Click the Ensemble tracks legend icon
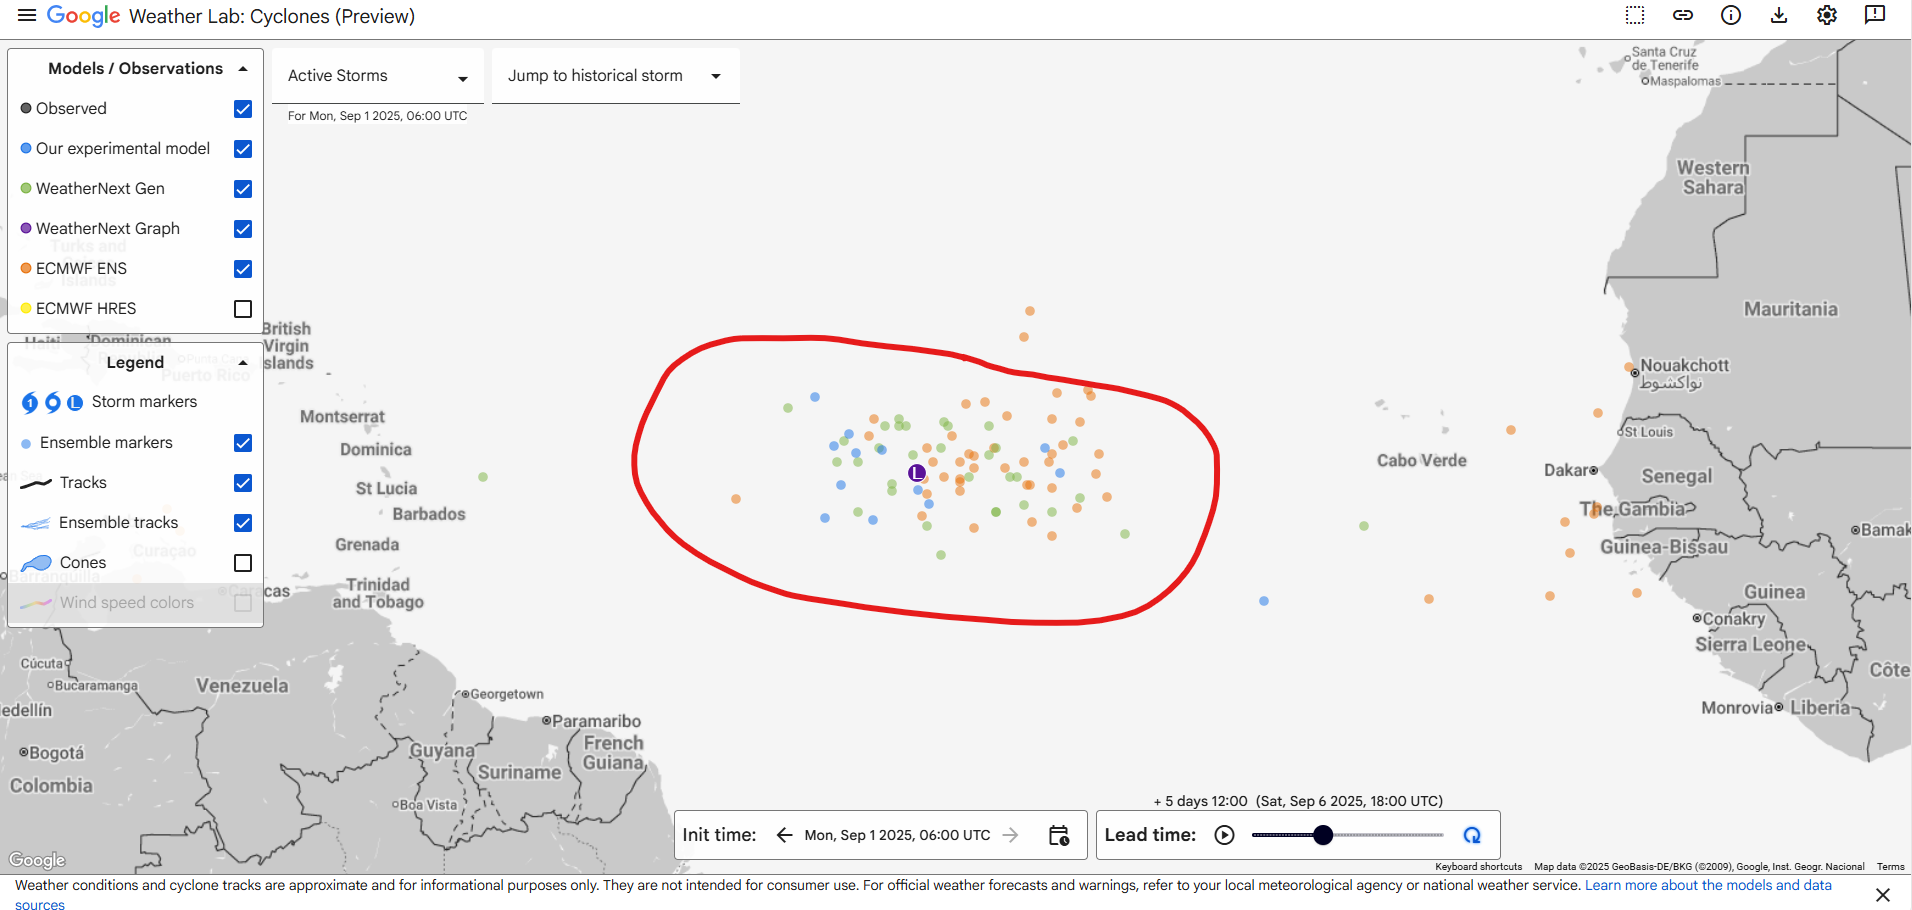Viewport: 1912px width, 910px height. click(36, 523)
